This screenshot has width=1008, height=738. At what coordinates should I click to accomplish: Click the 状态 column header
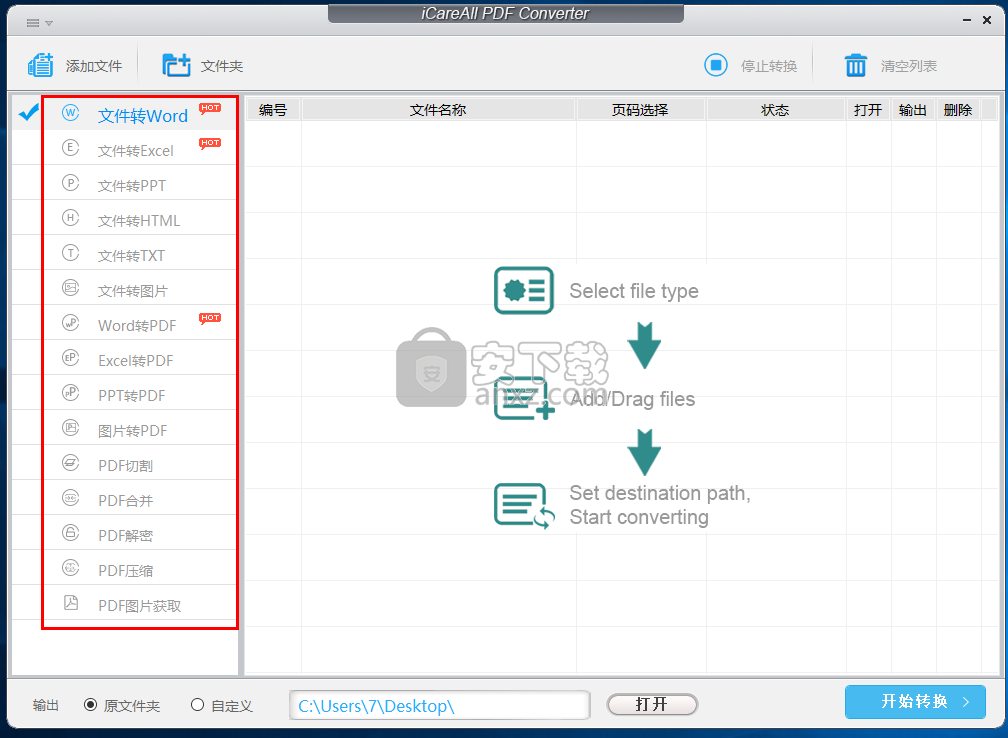(775, 110)
